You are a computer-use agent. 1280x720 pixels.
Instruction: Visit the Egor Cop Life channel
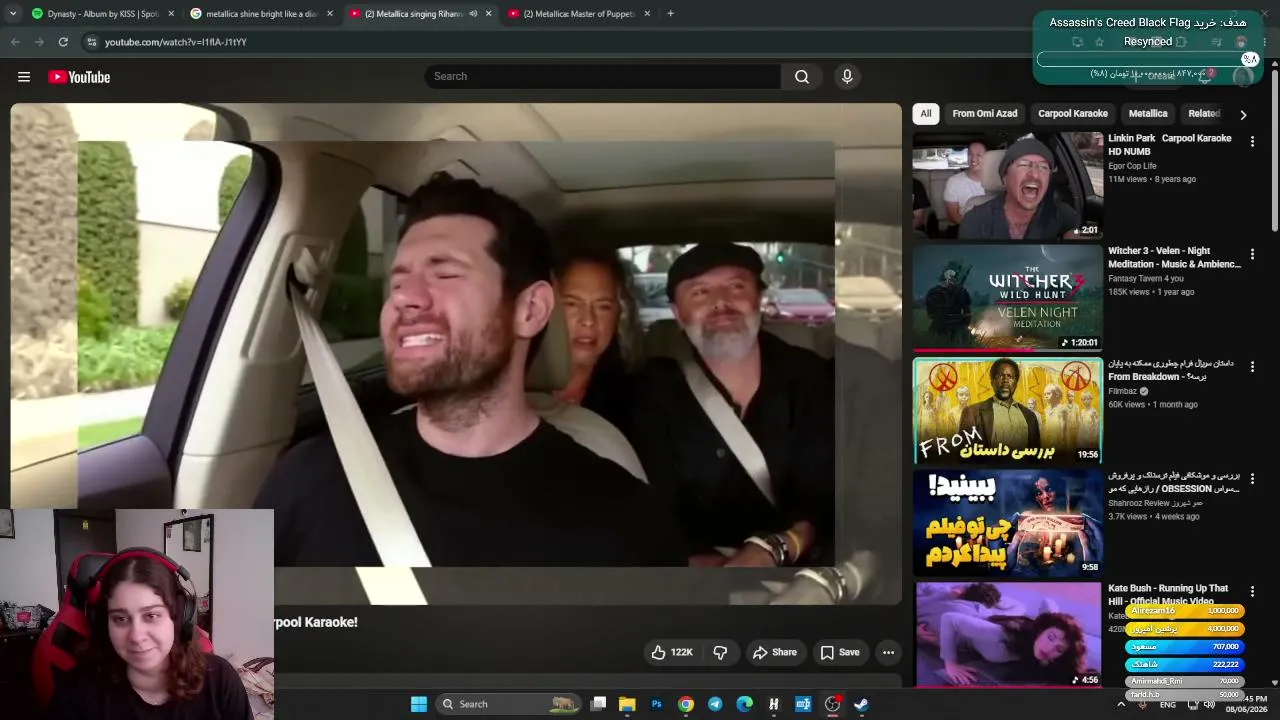tap(1132, 166)
